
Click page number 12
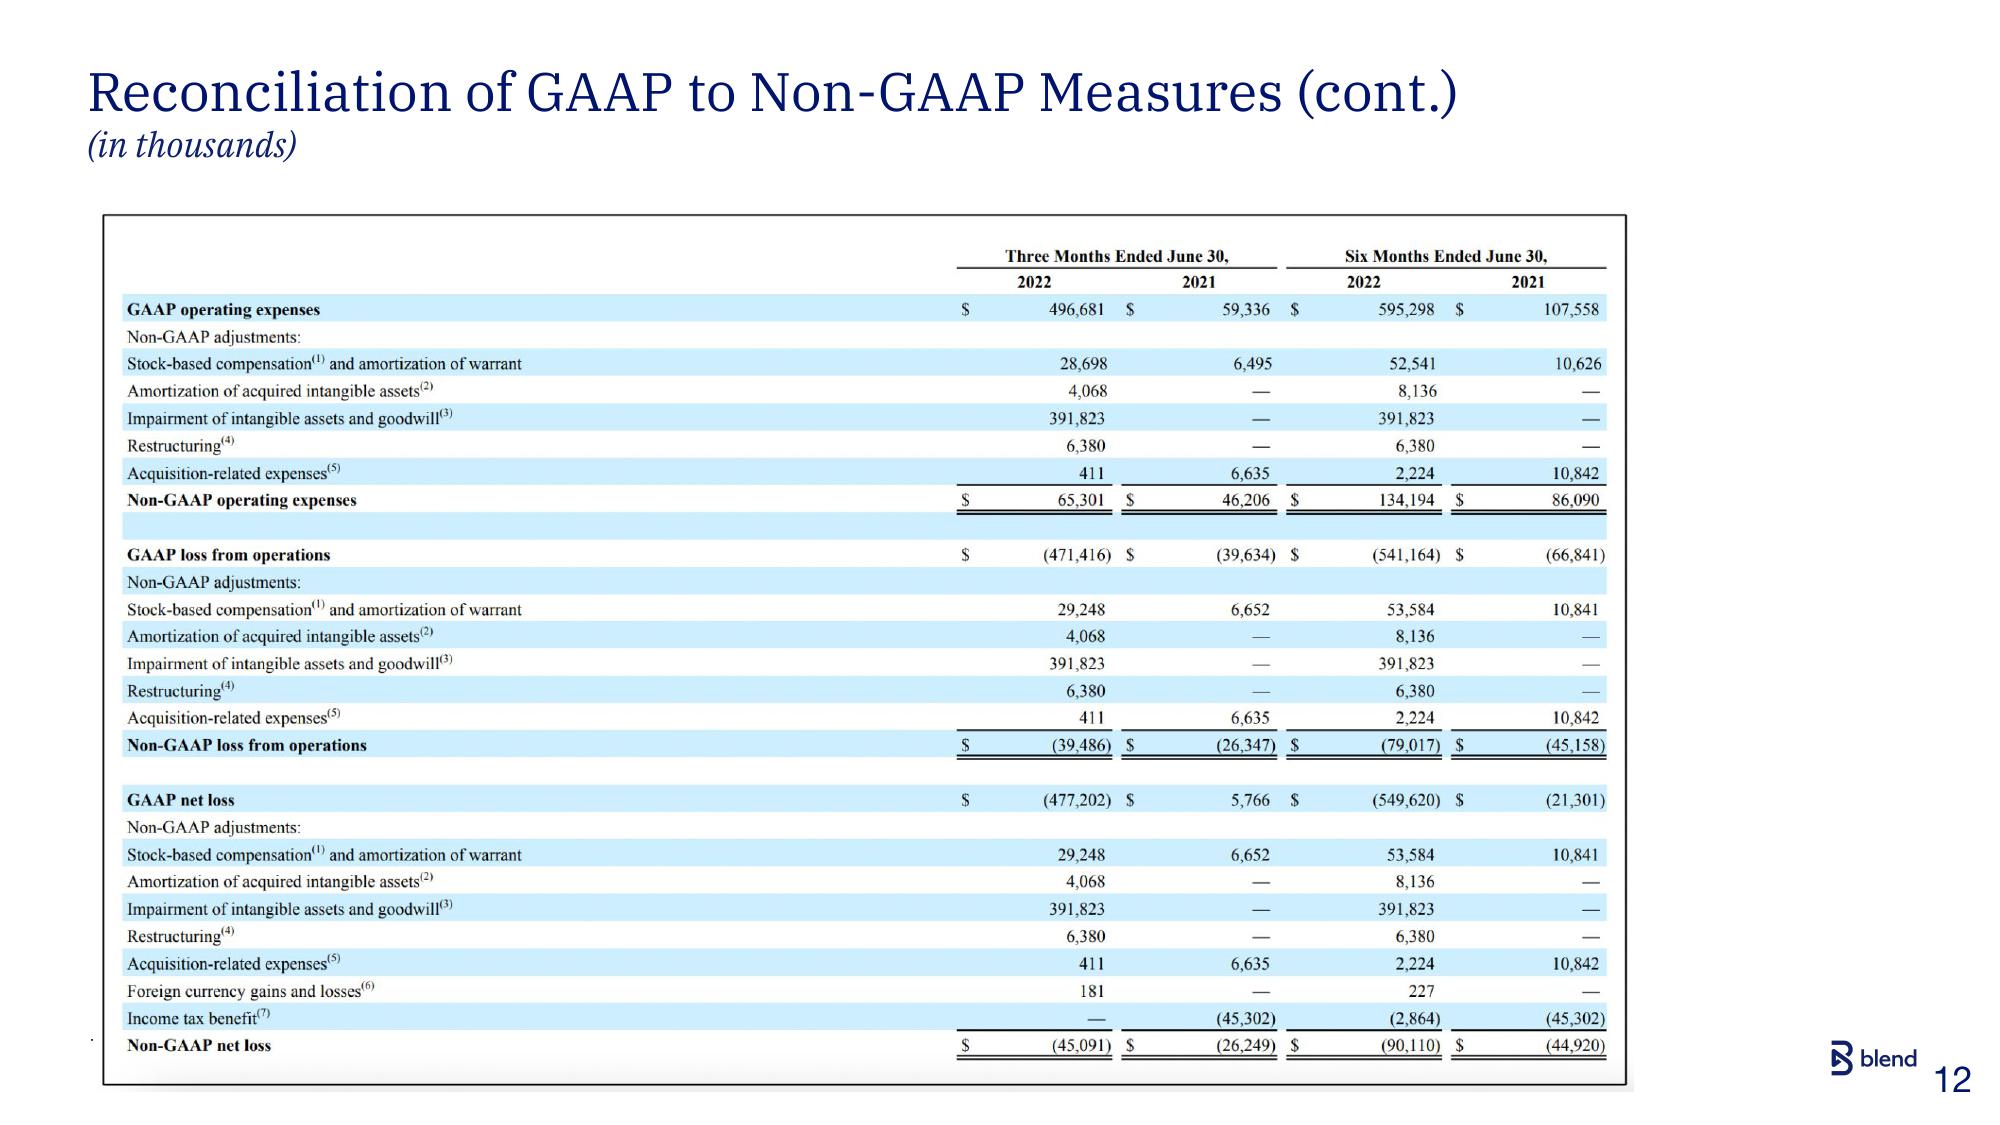coord(1952,1080)
